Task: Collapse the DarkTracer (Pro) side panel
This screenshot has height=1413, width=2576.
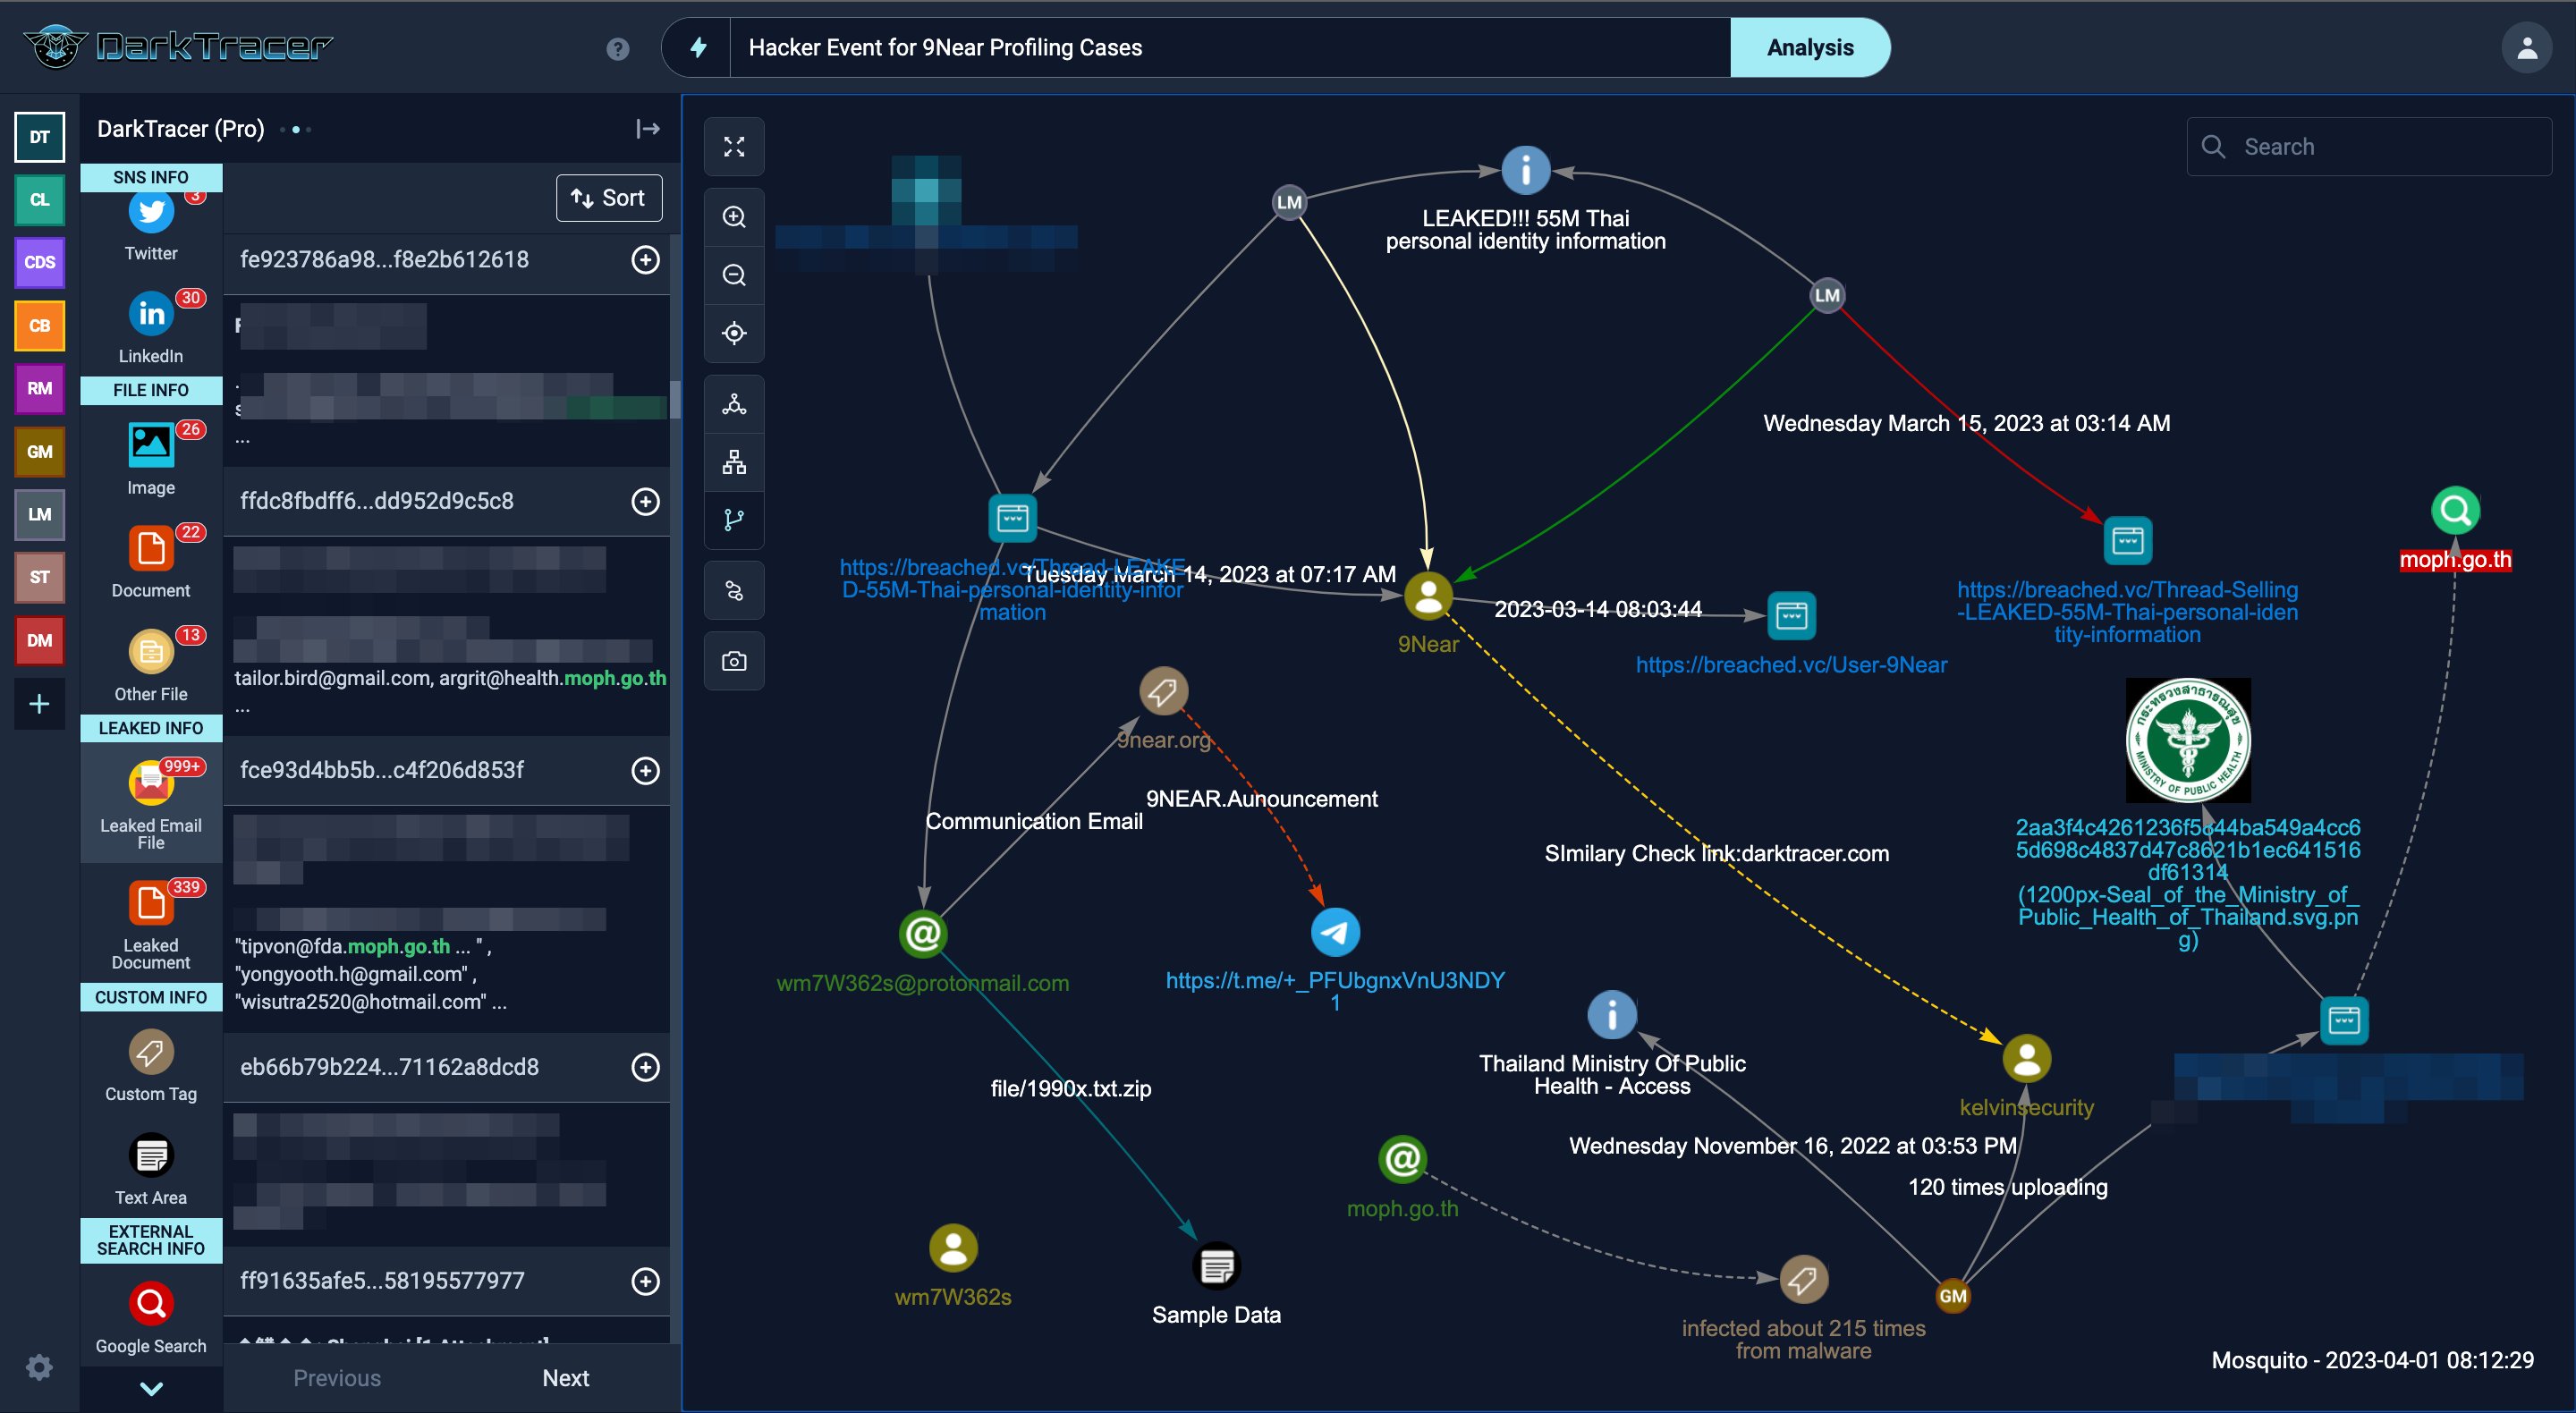Action: click(648, 129)
